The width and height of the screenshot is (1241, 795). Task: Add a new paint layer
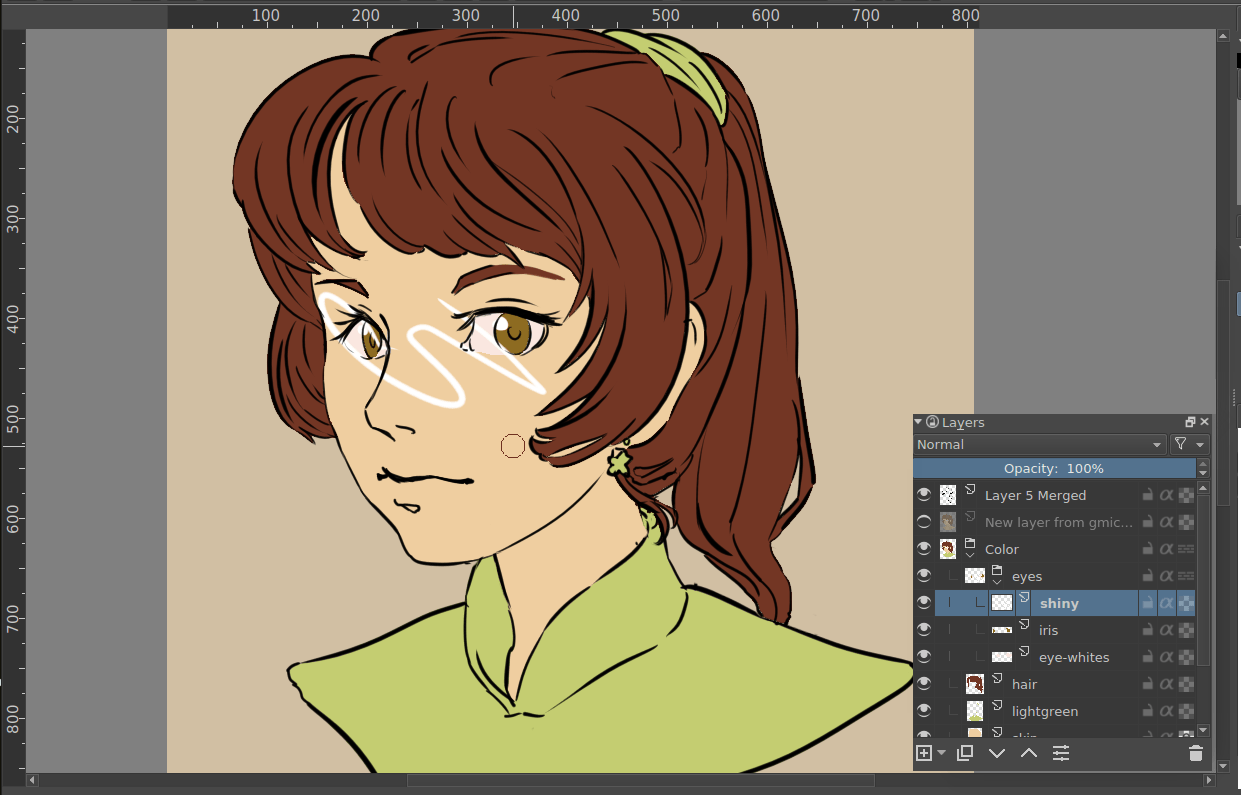(924, 753)
